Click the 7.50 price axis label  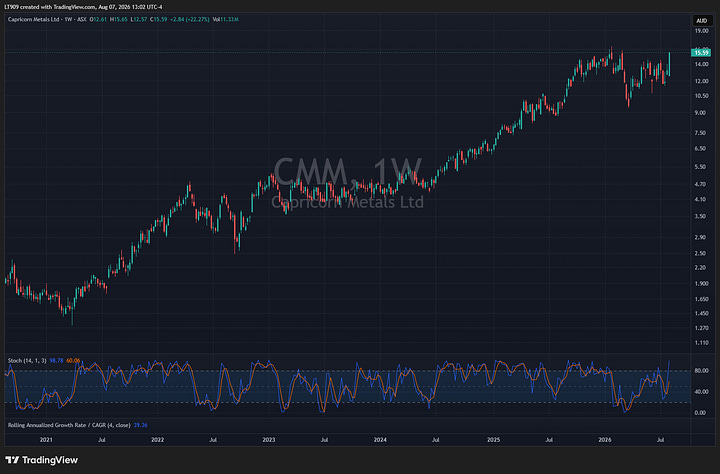coord(700,133)
